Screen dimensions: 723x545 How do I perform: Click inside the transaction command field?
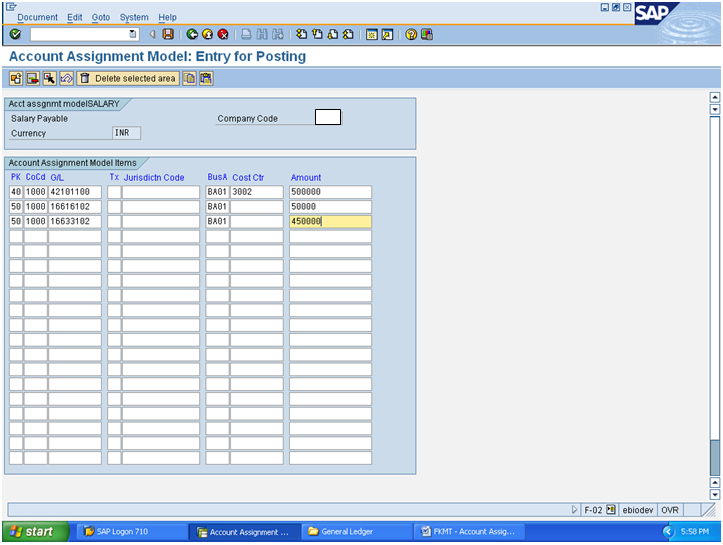pyautogui.click(x=79, y=34)
